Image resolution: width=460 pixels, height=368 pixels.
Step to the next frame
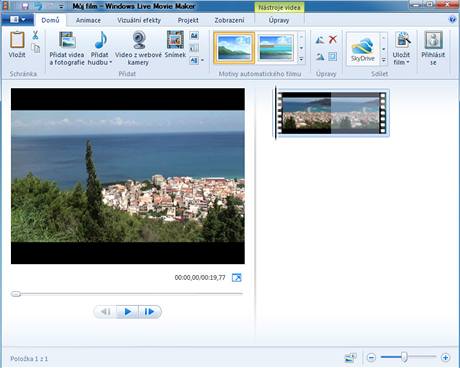tap(149, 312)
